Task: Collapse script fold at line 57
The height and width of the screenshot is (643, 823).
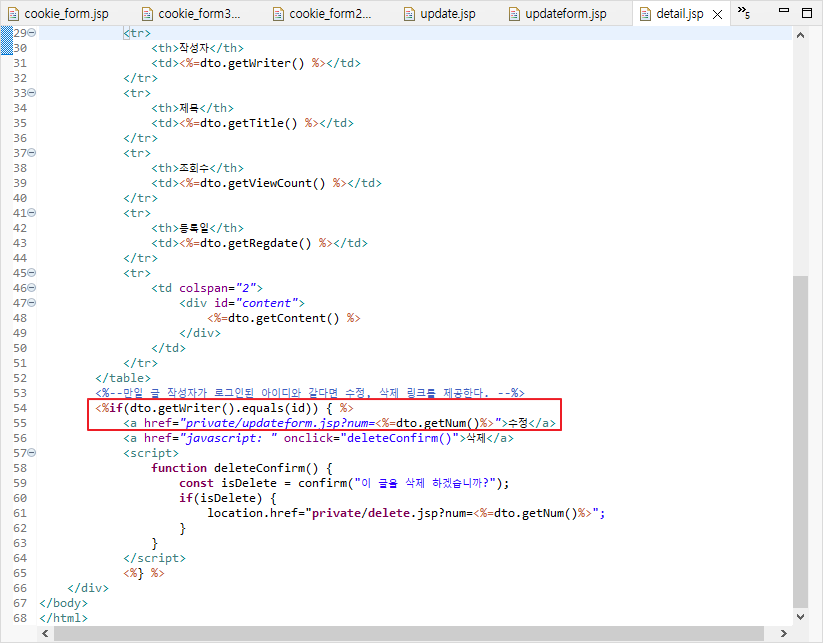Action: [31, 452]
